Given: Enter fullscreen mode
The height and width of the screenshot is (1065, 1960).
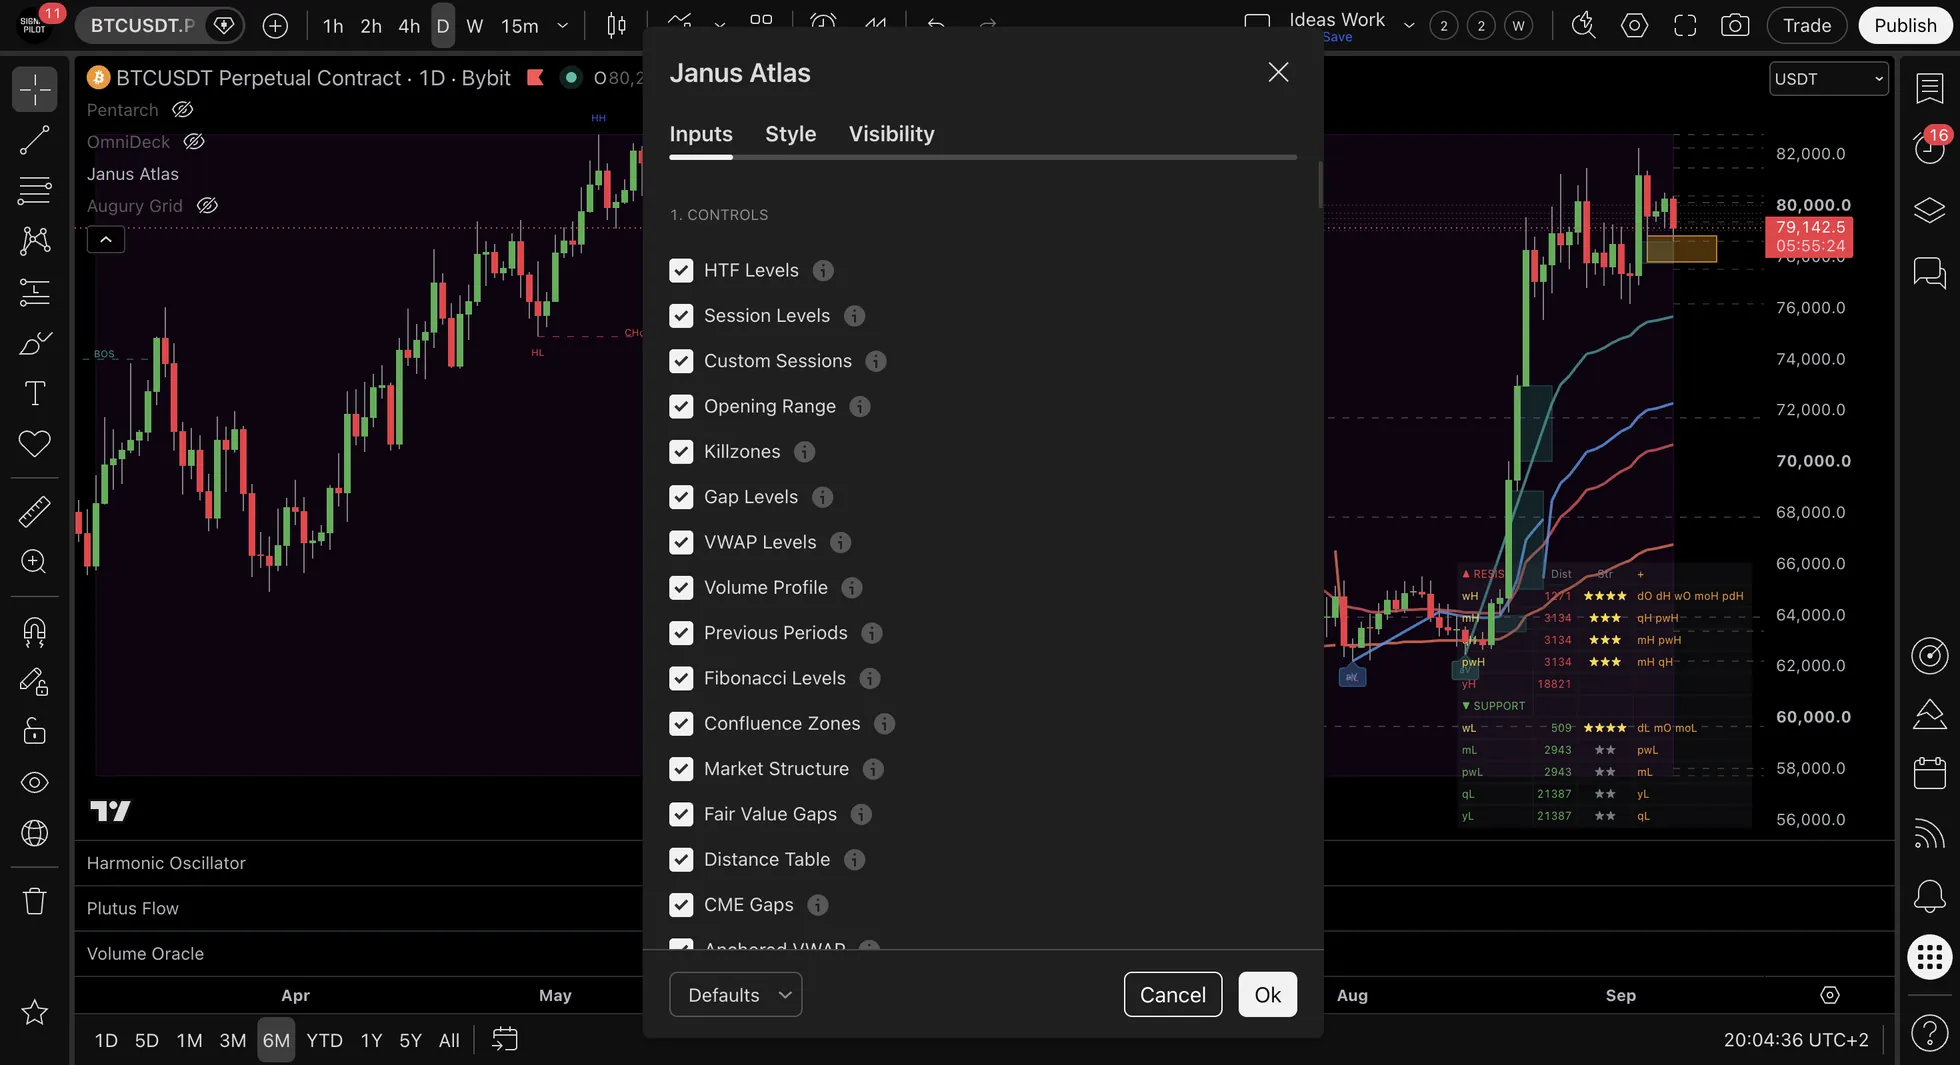Looking at the screenshot, I should pos(1685,25).
